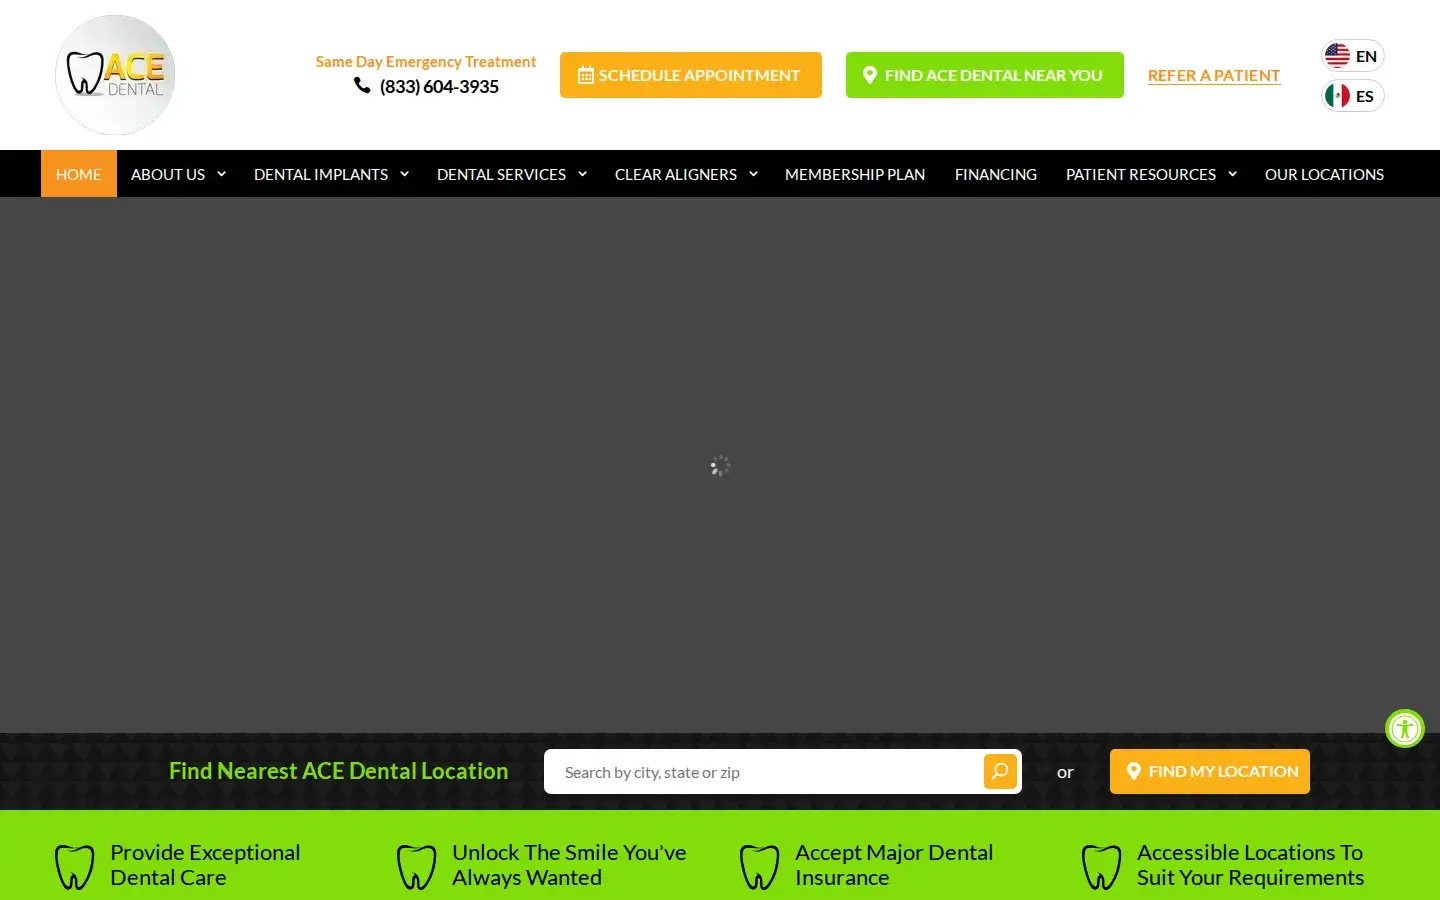The width and height of the screenshot is (1440, 900).
Task: Click Find ACE Dental Near You text
Action: [x=993, y=75]
